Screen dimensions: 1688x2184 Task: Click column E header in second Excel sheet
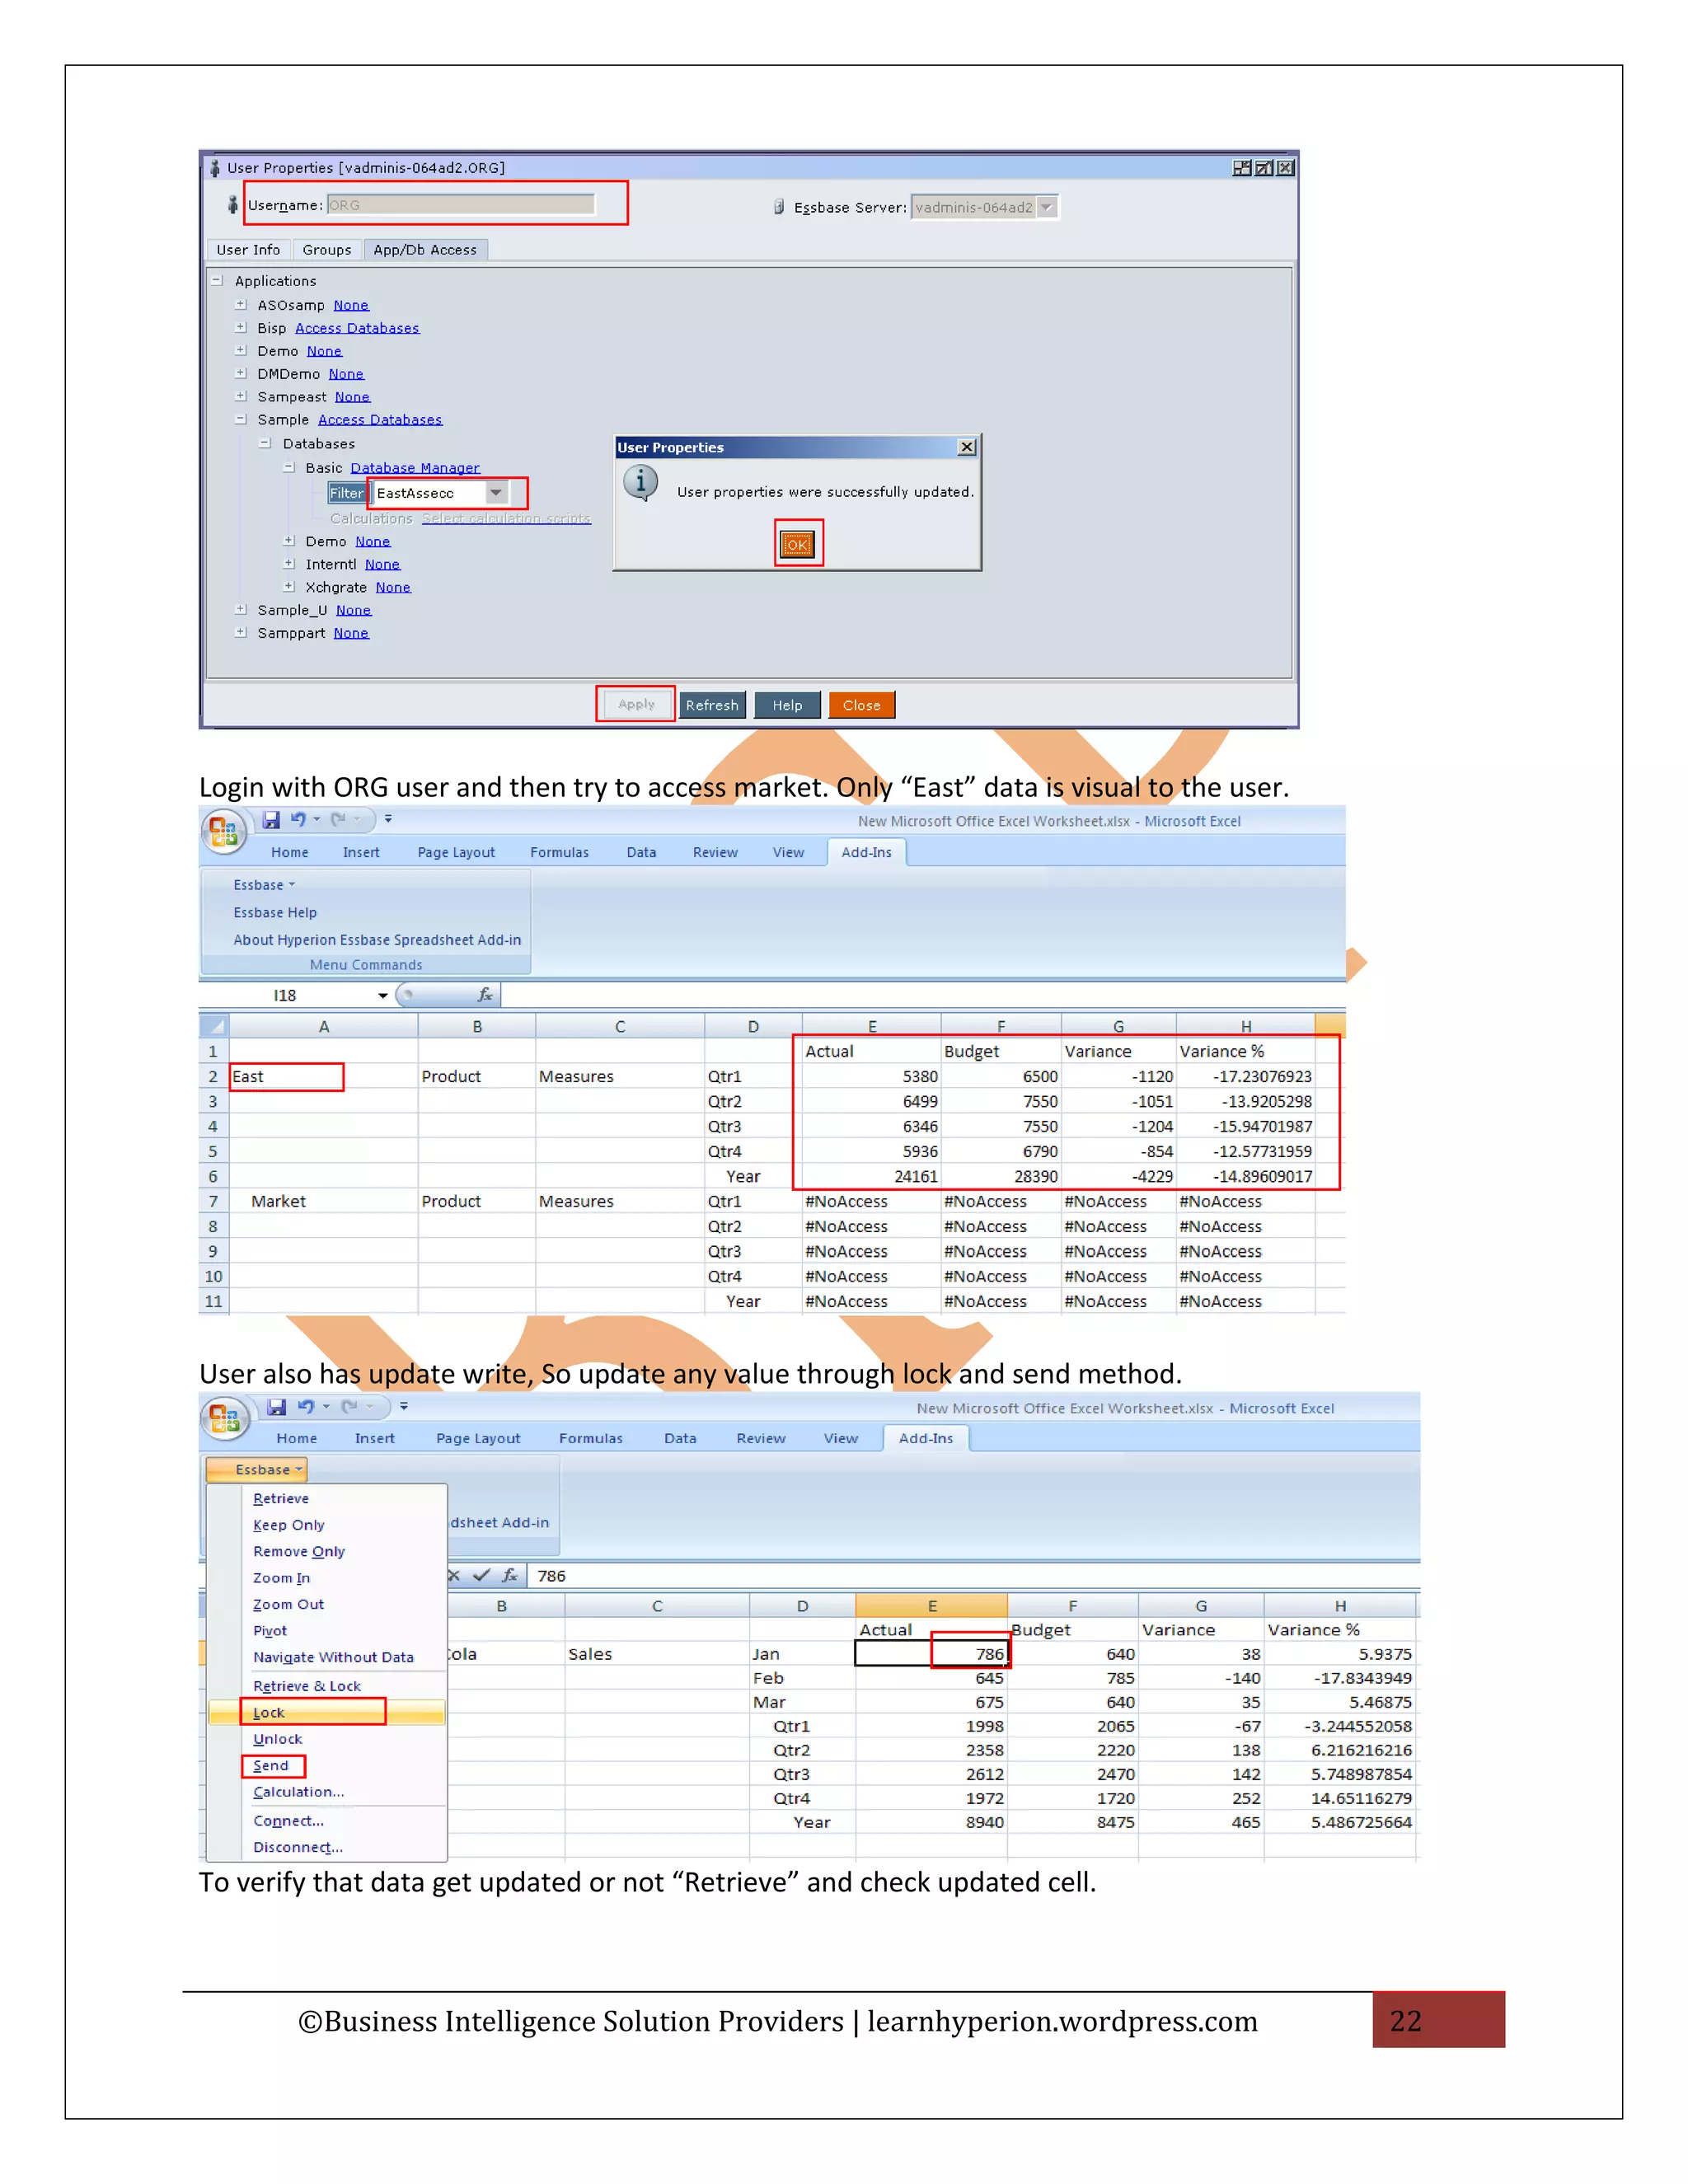(x=932, y=1606)
